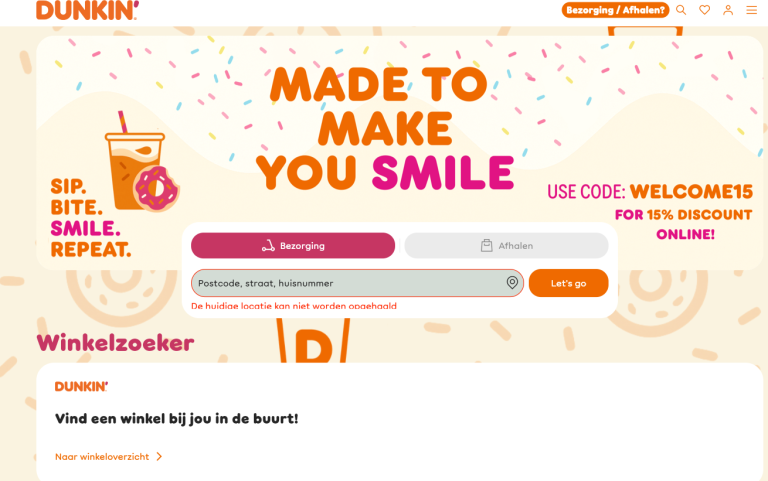The height and width of the screenshot is (481, 768).
Task: Click the Let's go button
Action: [568, 283]
